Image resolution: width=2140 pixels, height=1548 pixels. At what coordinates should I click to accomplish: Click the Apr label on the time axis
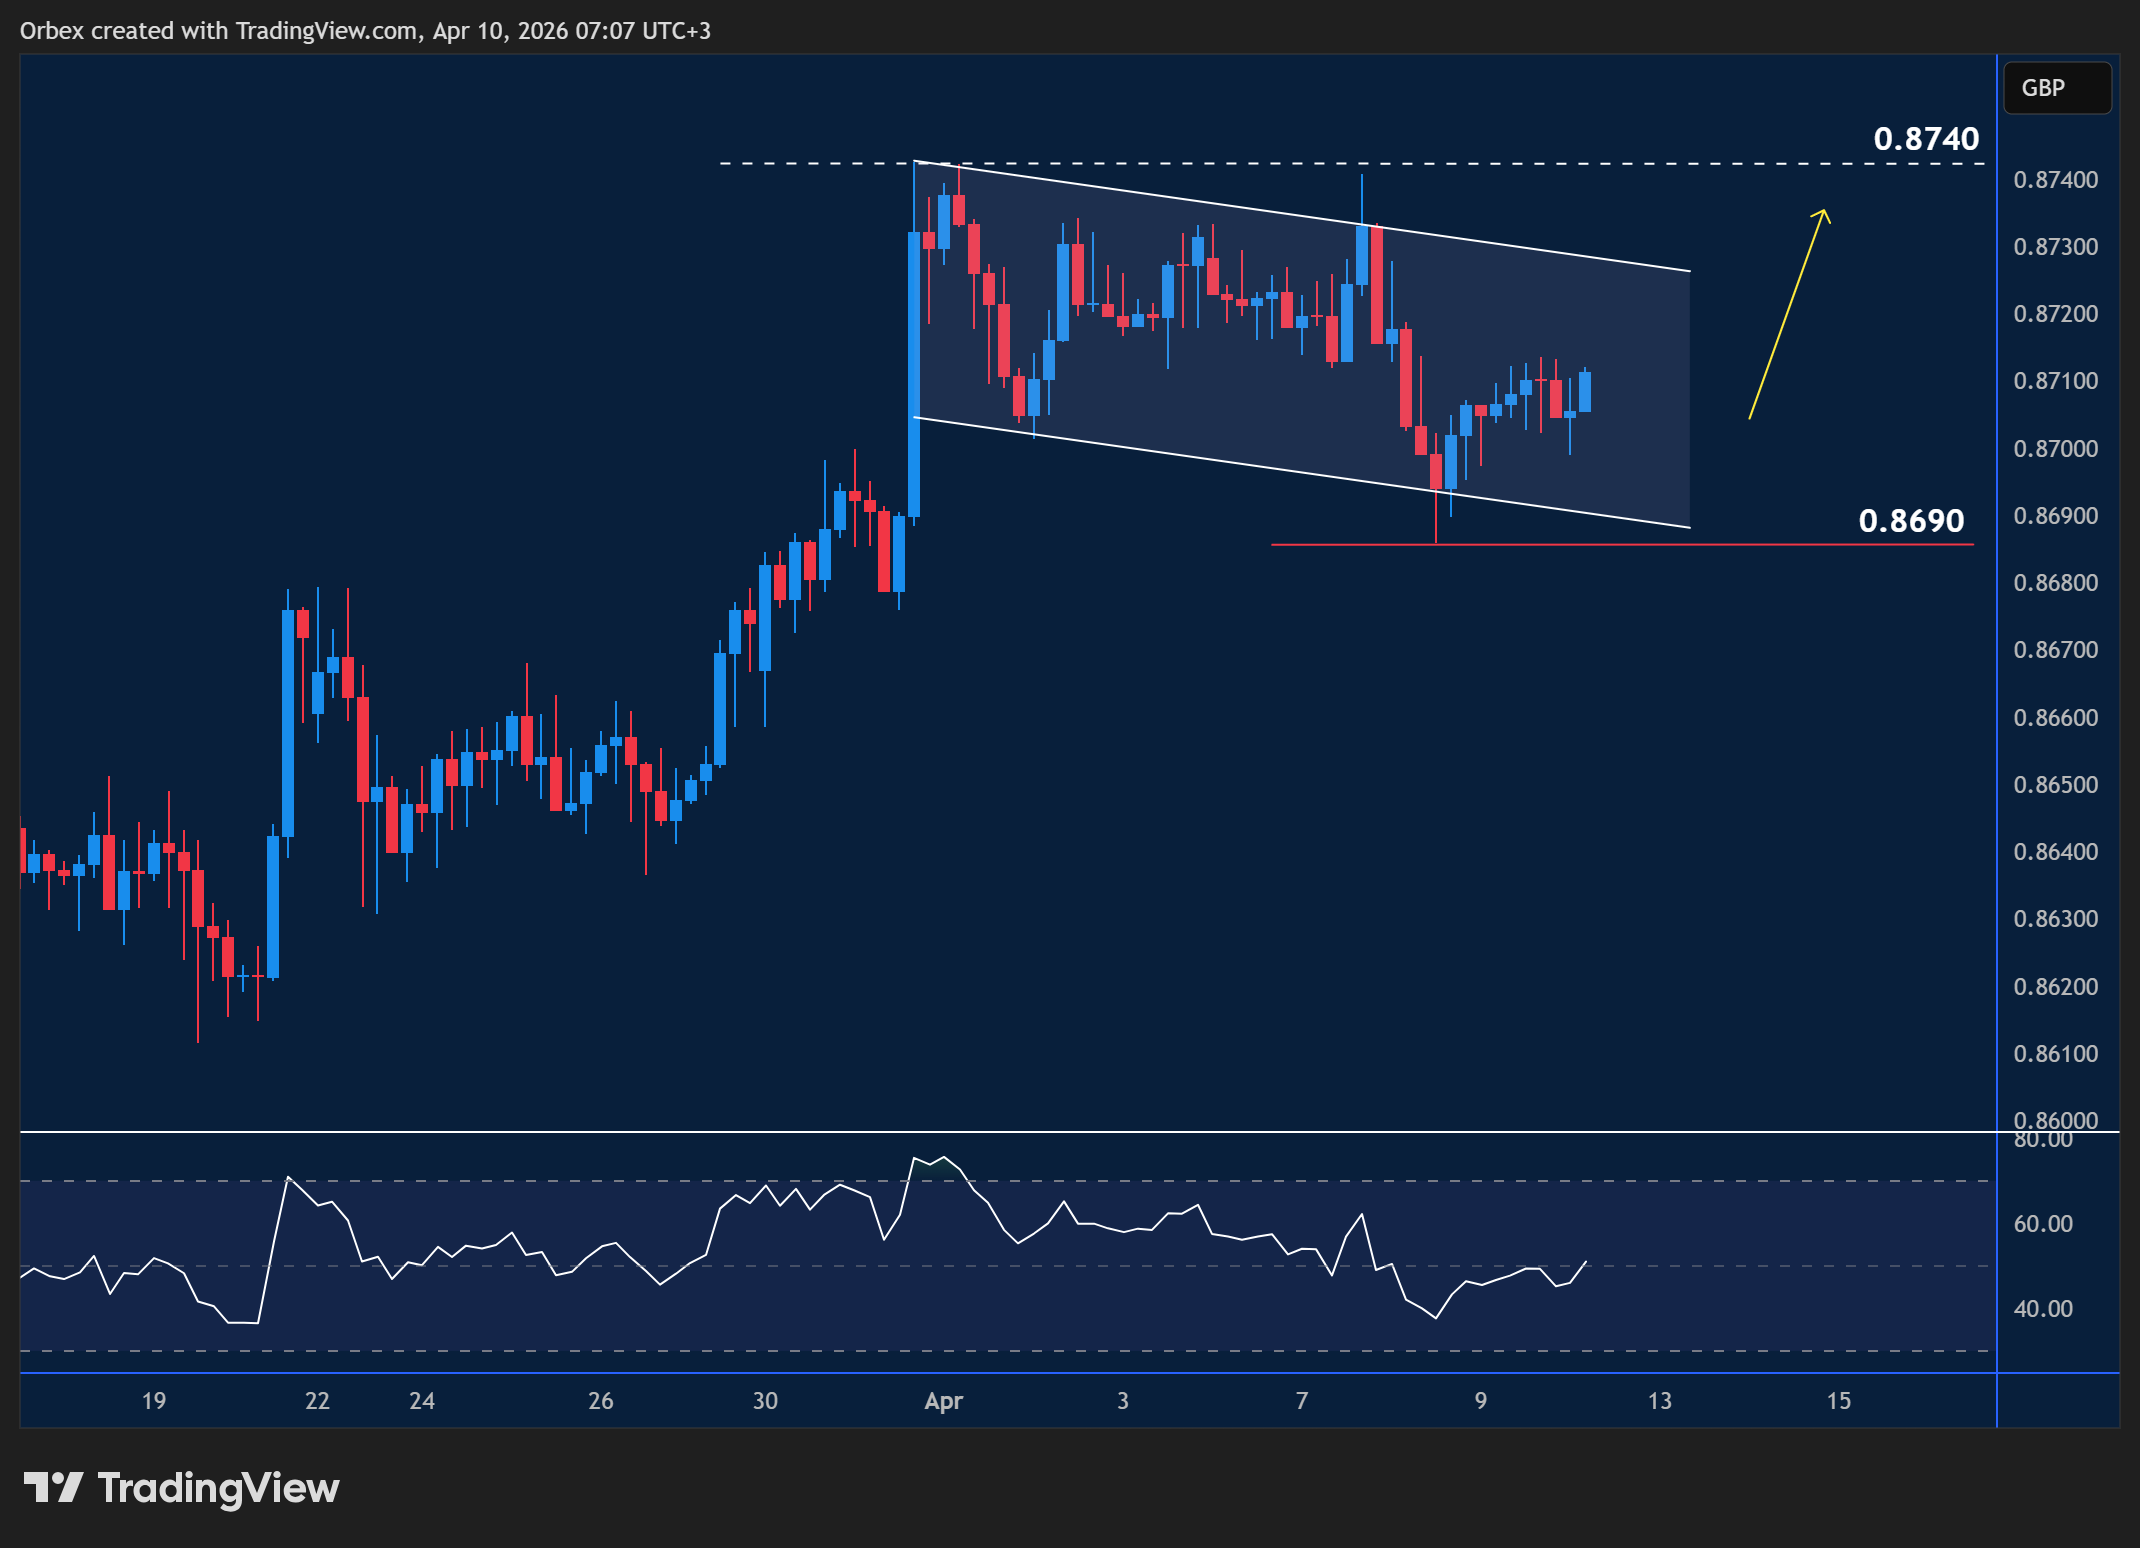(x=943, y=1401)
